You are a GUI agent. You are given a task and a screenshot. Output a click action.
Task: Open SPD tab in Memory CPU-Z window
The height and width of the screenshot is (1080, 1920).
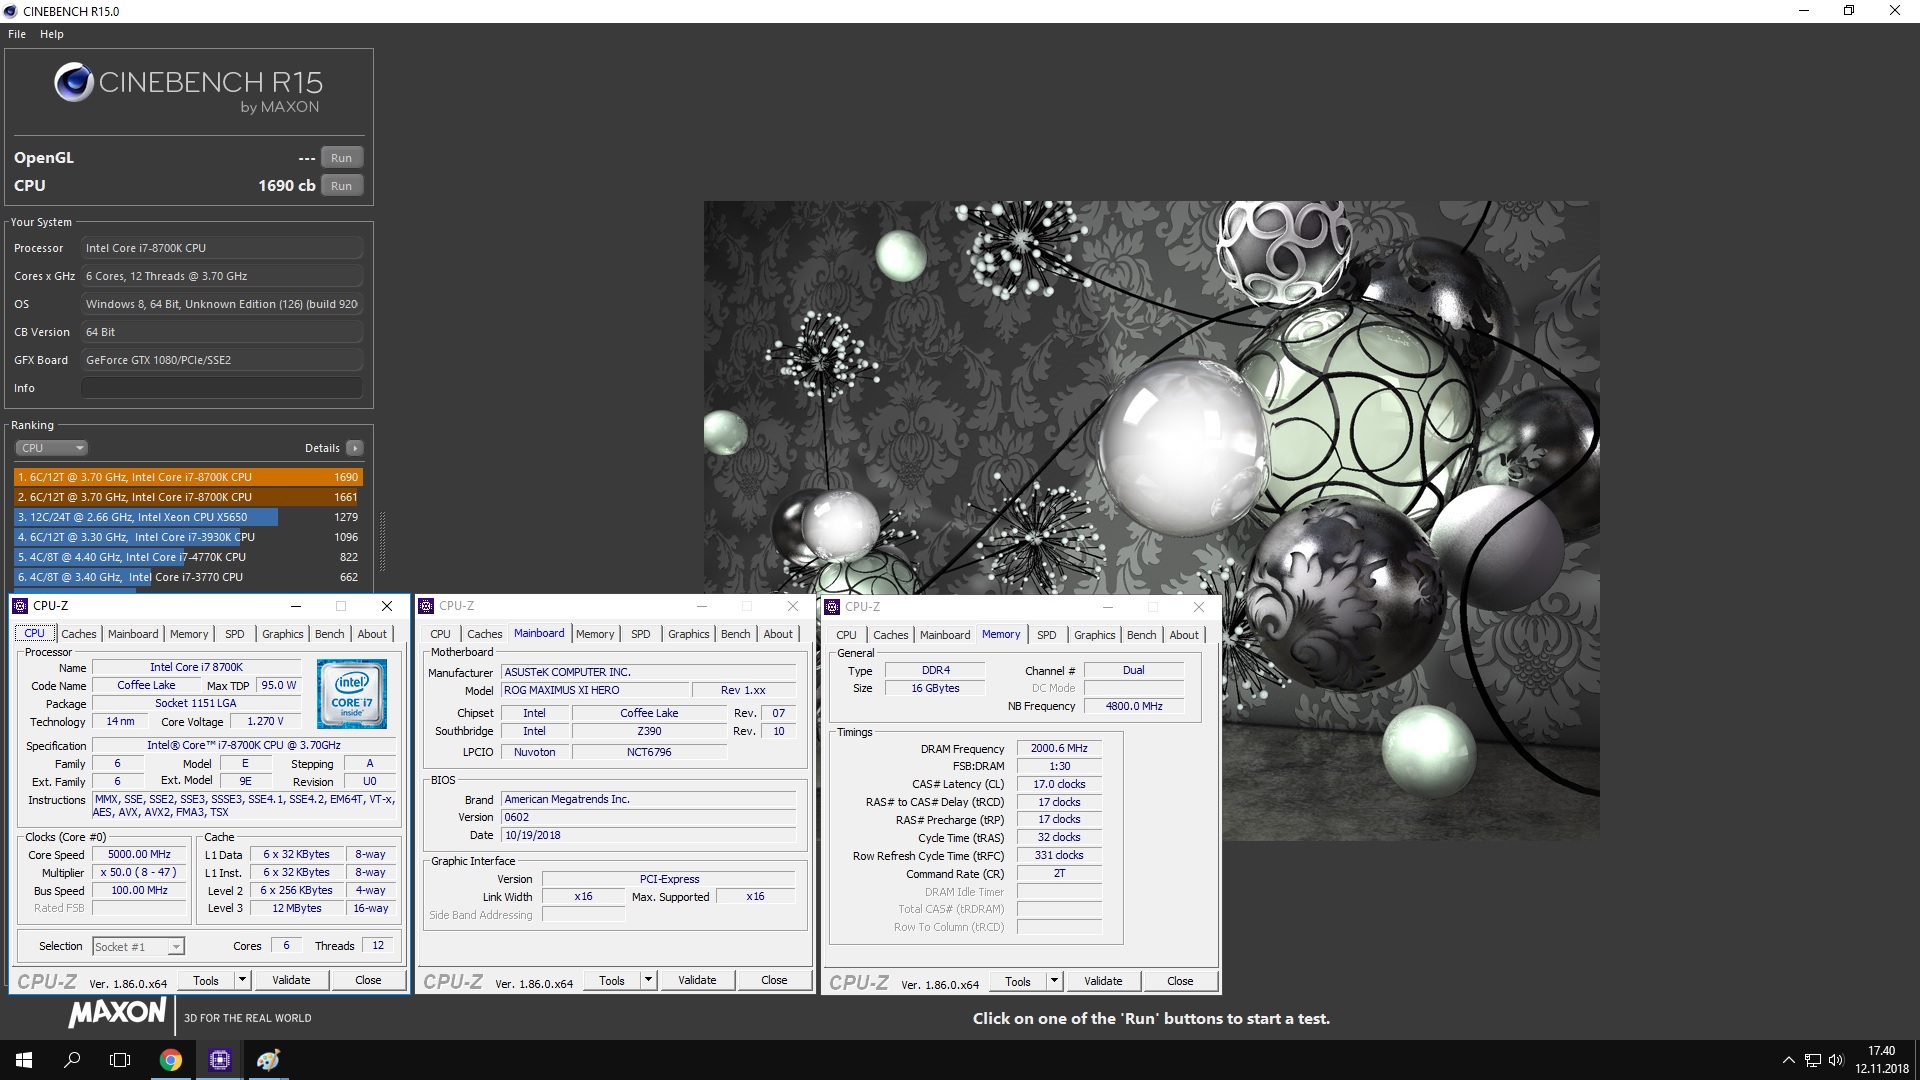tap(1047, 635)
